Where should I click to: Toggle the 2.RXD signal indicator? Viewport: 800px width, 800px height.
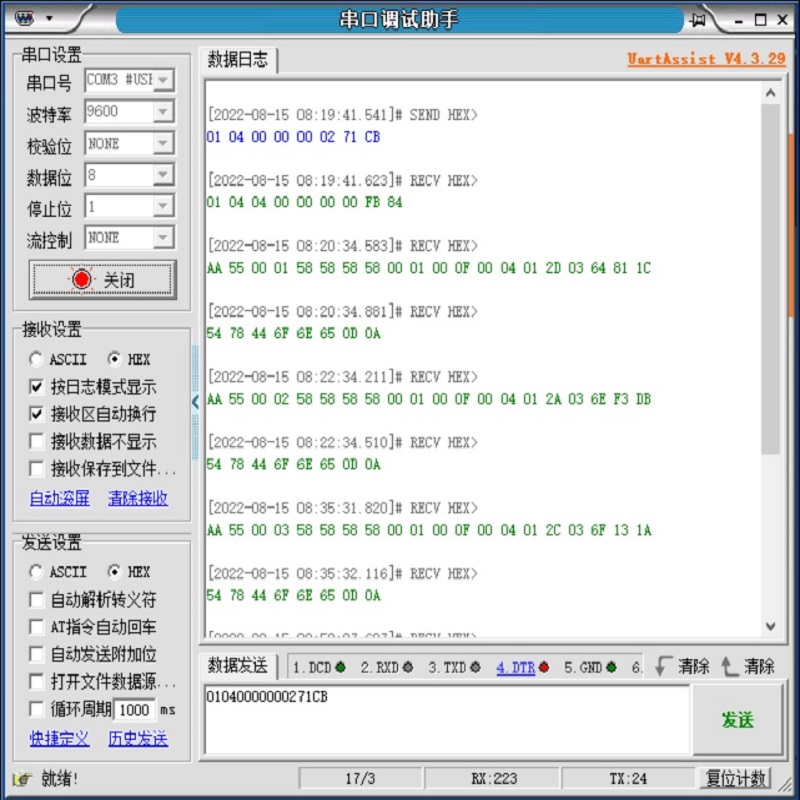(408, 667)
